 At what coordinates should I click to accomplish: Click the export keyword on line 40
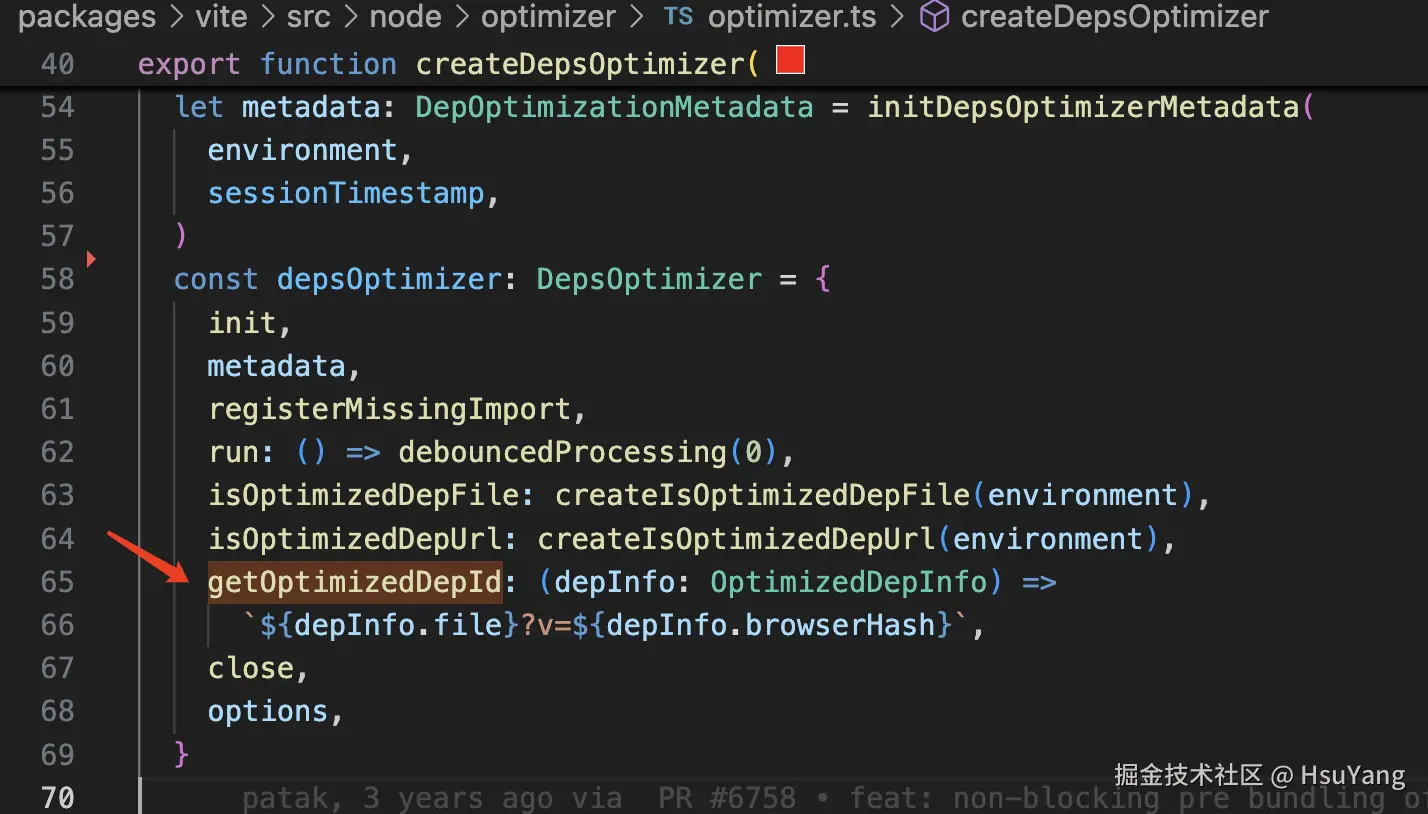[x=189, y=64]
